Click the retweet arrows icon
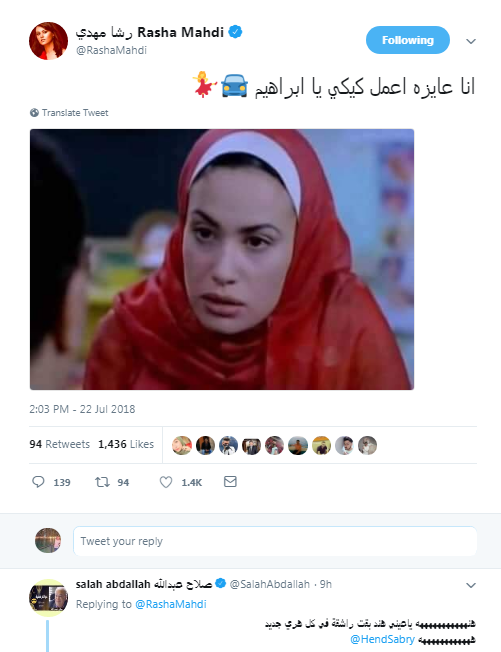 coord(102,482)
